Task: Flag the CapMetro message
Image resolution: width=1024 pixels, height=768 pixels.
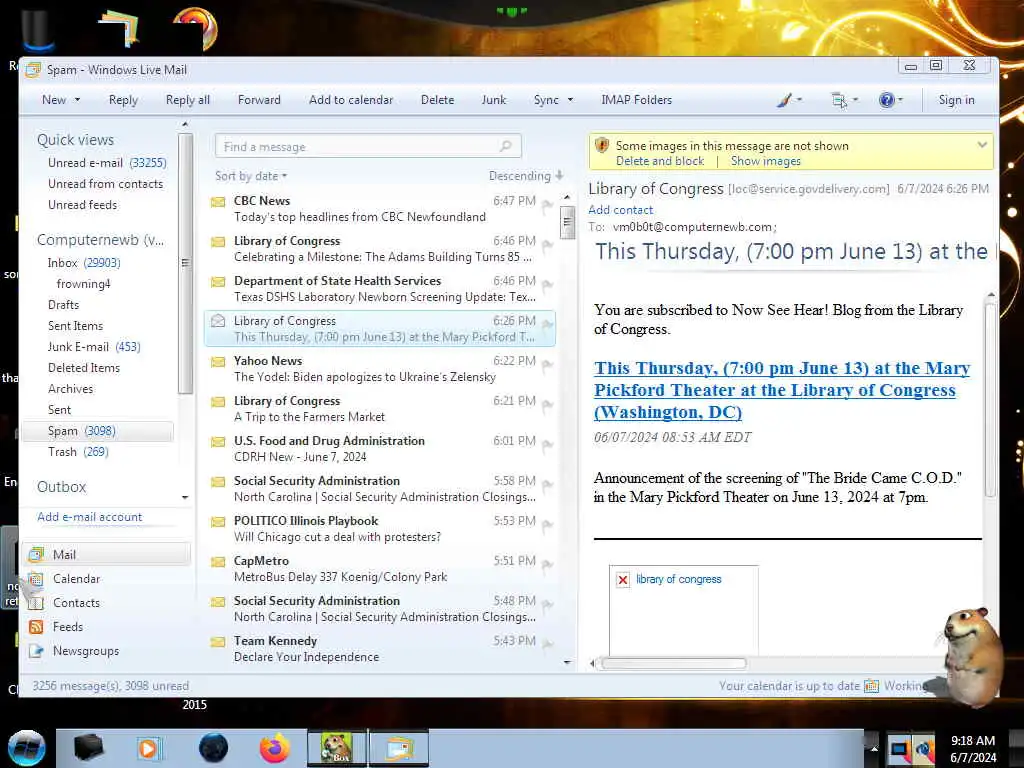Action: (547, 566)
